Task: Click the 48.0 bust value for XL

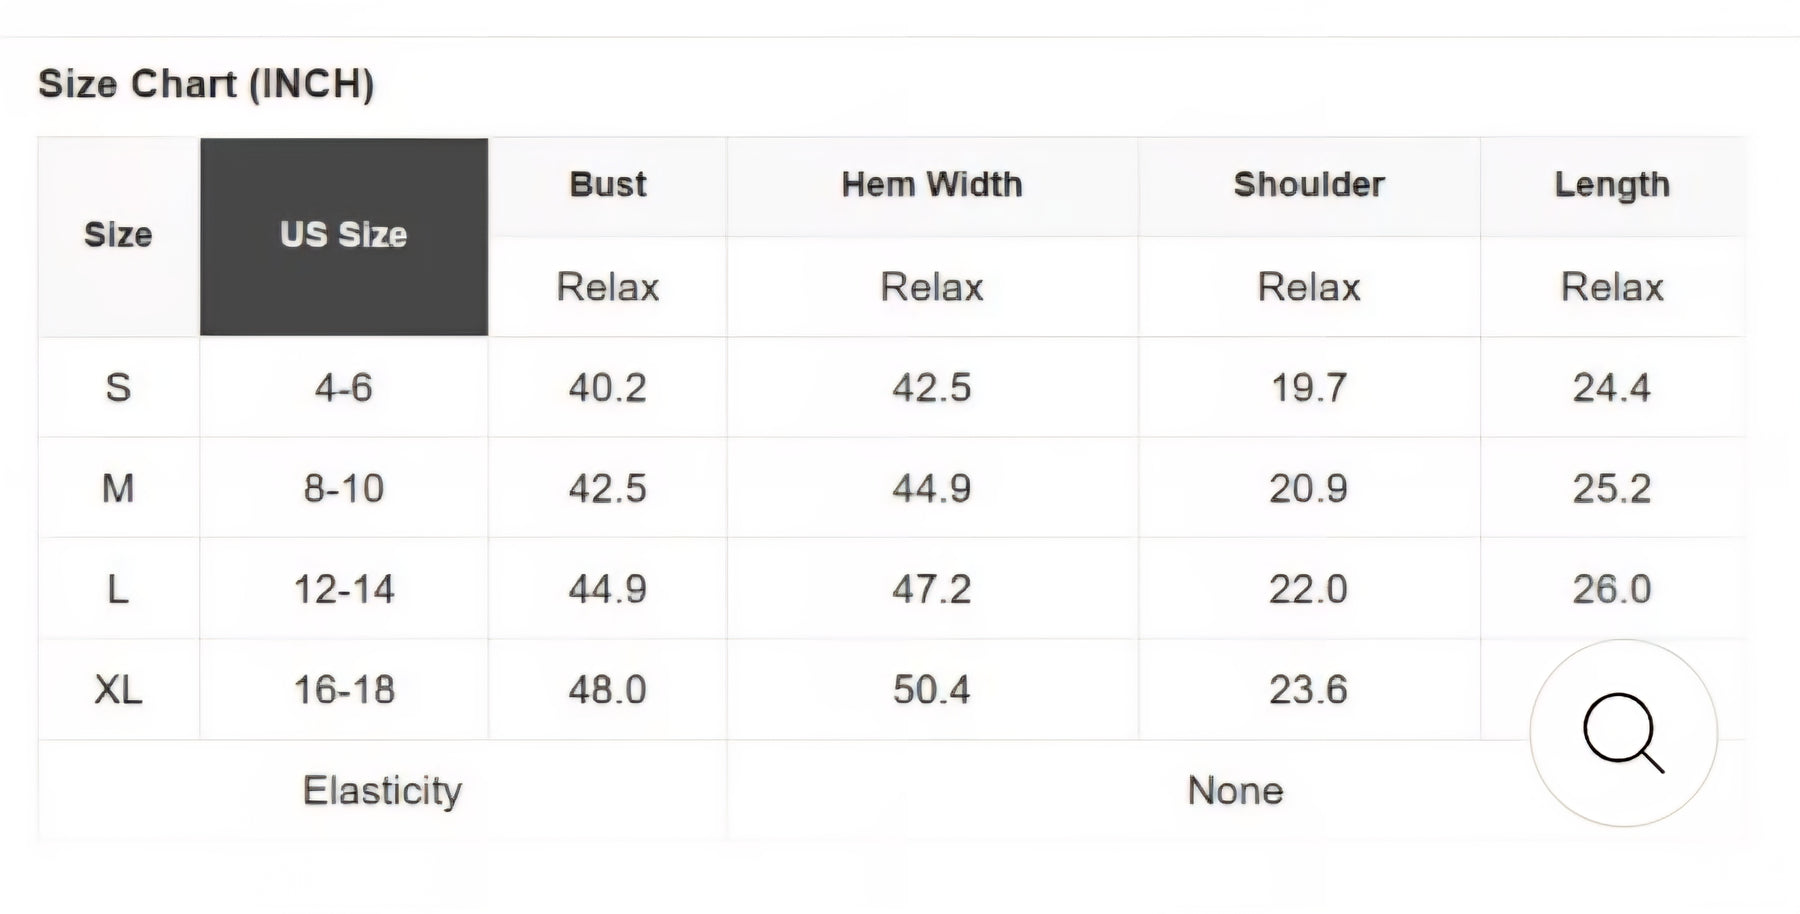Action: pos(607,690)
